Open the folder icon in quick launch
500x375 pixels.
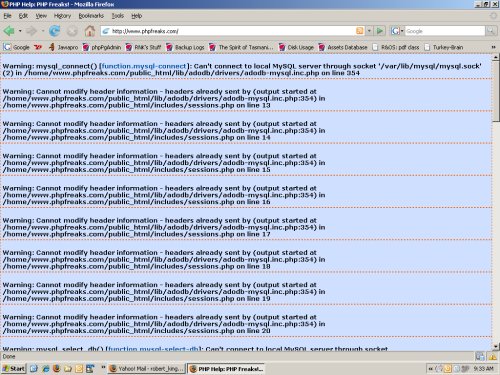tap(68, 369)
